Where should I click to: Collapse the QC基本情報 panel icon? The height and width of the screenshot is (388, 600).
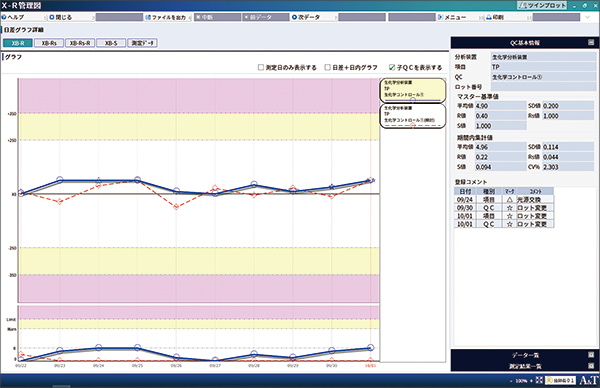point(591,42)
